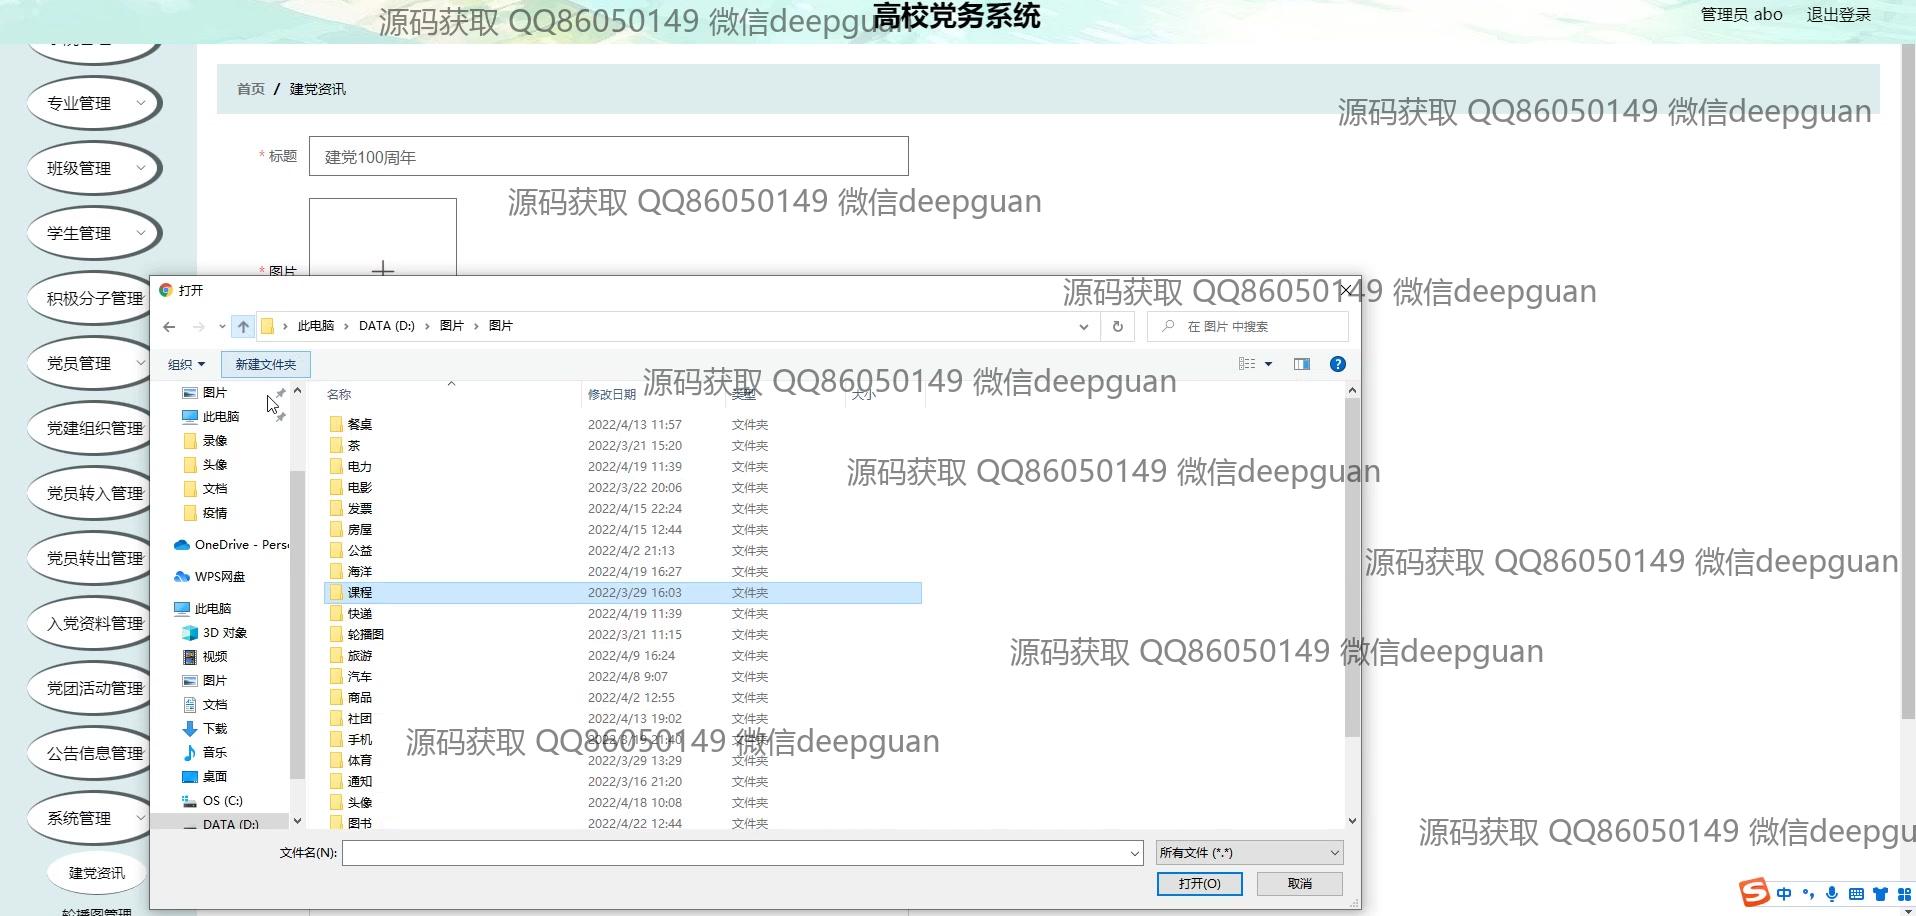Refresh the current folder listing

[x=1118, y=327]
